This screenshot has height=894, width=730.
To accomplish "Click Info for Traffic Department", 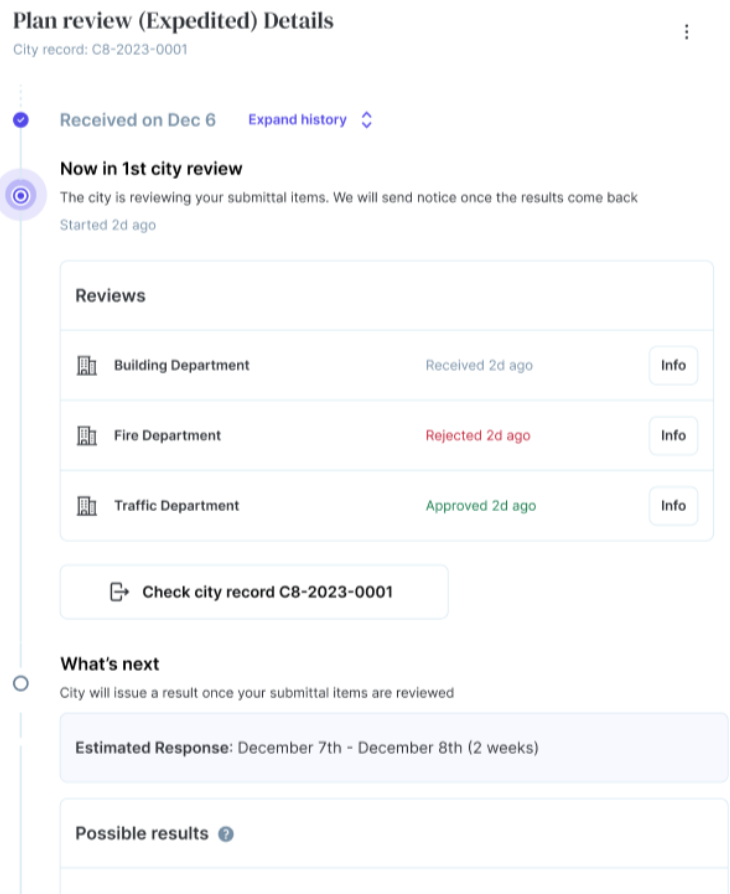I will point(673,505).
